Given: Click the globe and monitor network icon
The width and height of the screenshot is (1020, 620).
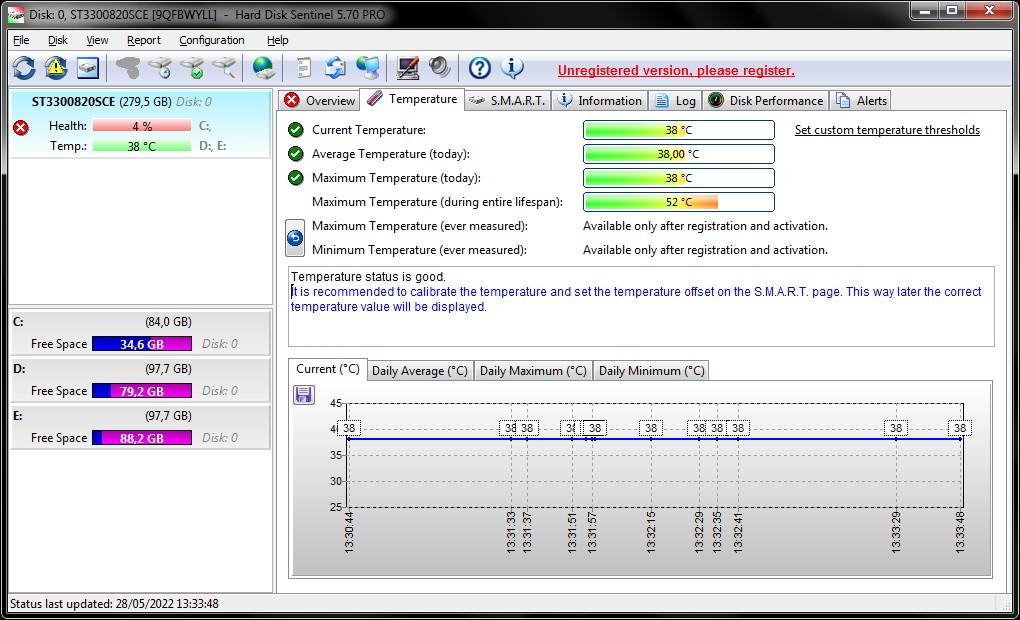Looking at the screenshot, I should (368, 68).
